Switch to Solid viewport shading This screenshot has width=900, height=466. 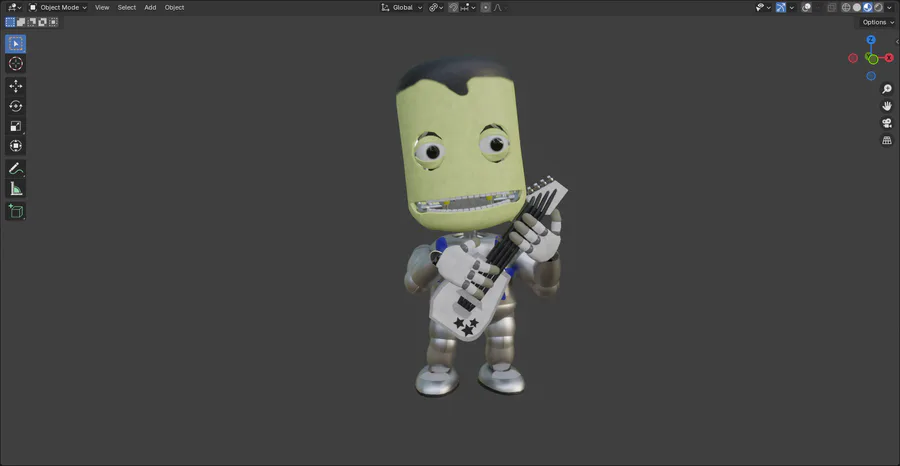click(x=857, y=7)
